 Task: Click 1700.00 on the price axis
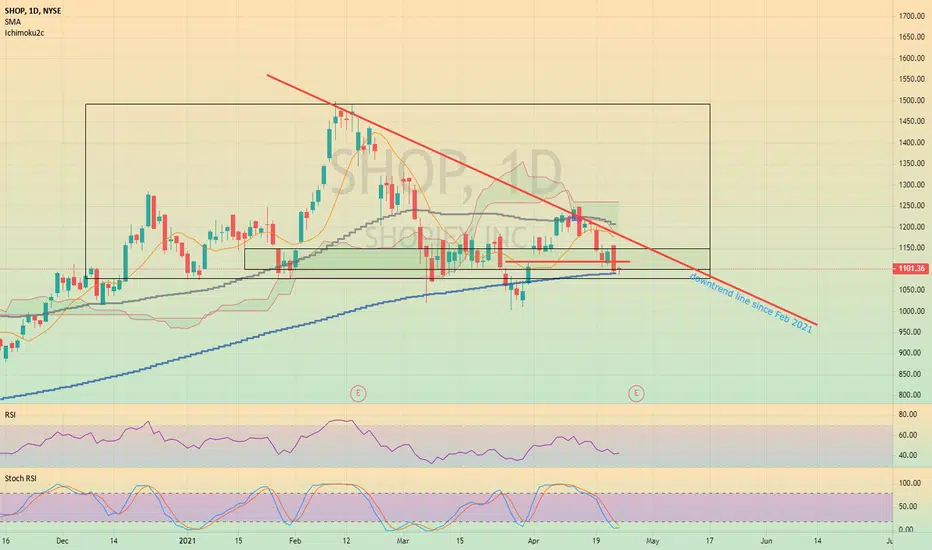tap(911, 16)
